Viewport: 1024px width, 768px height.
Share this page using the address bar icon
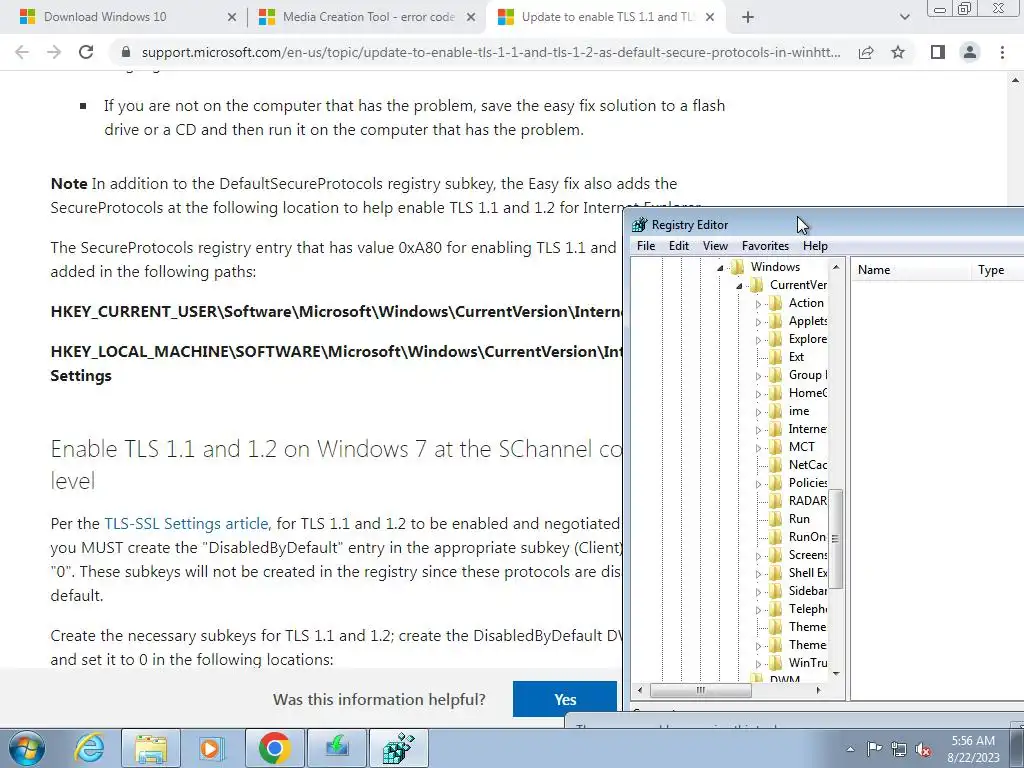tap(866, 52)
